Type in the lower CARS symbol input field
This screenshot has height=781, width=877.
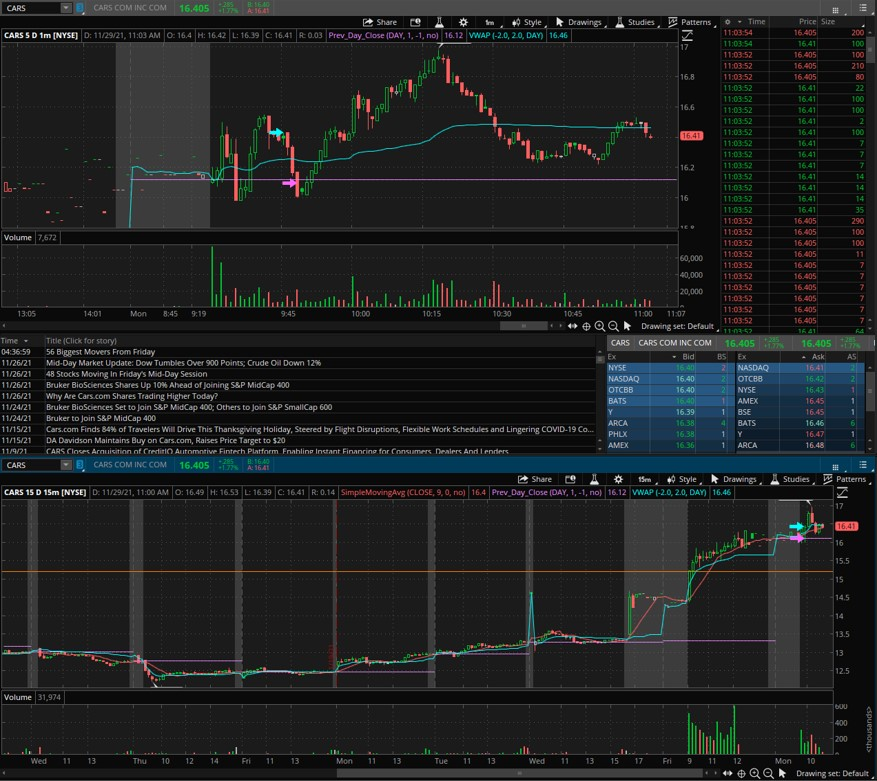click(32, 465)
